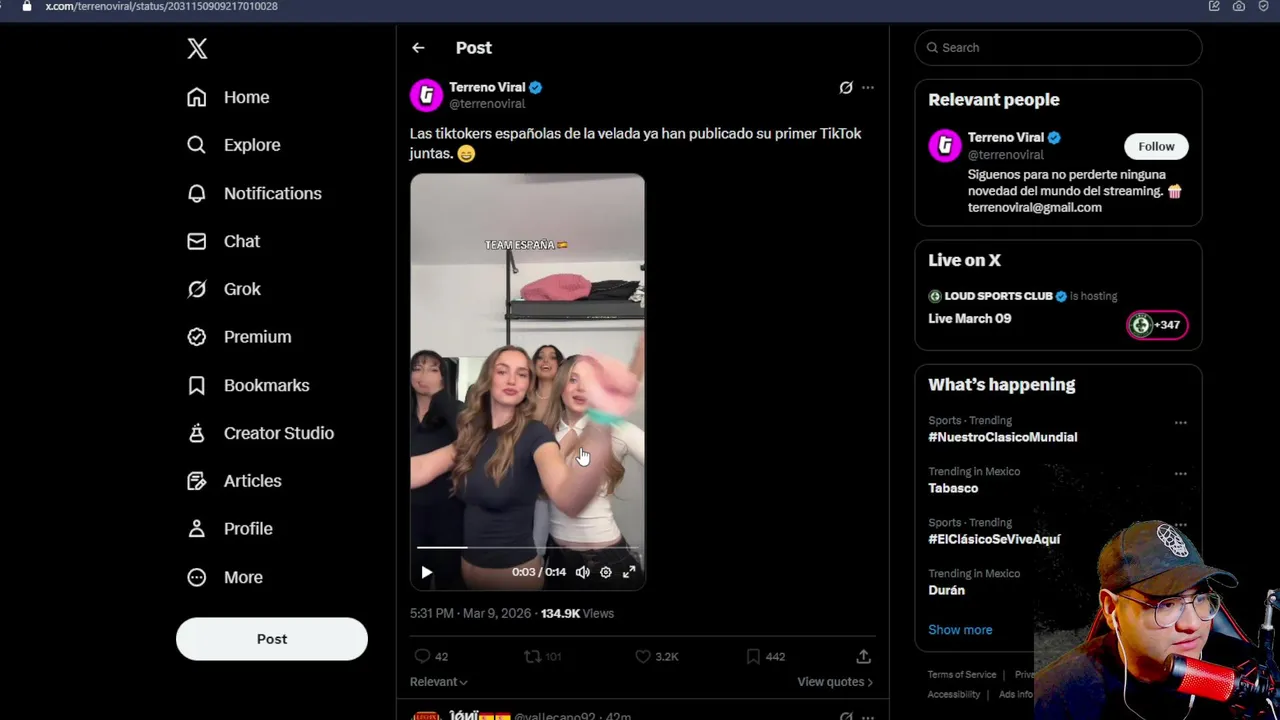Mute the video sound
1280x720 pixels.
coord(583,572)
